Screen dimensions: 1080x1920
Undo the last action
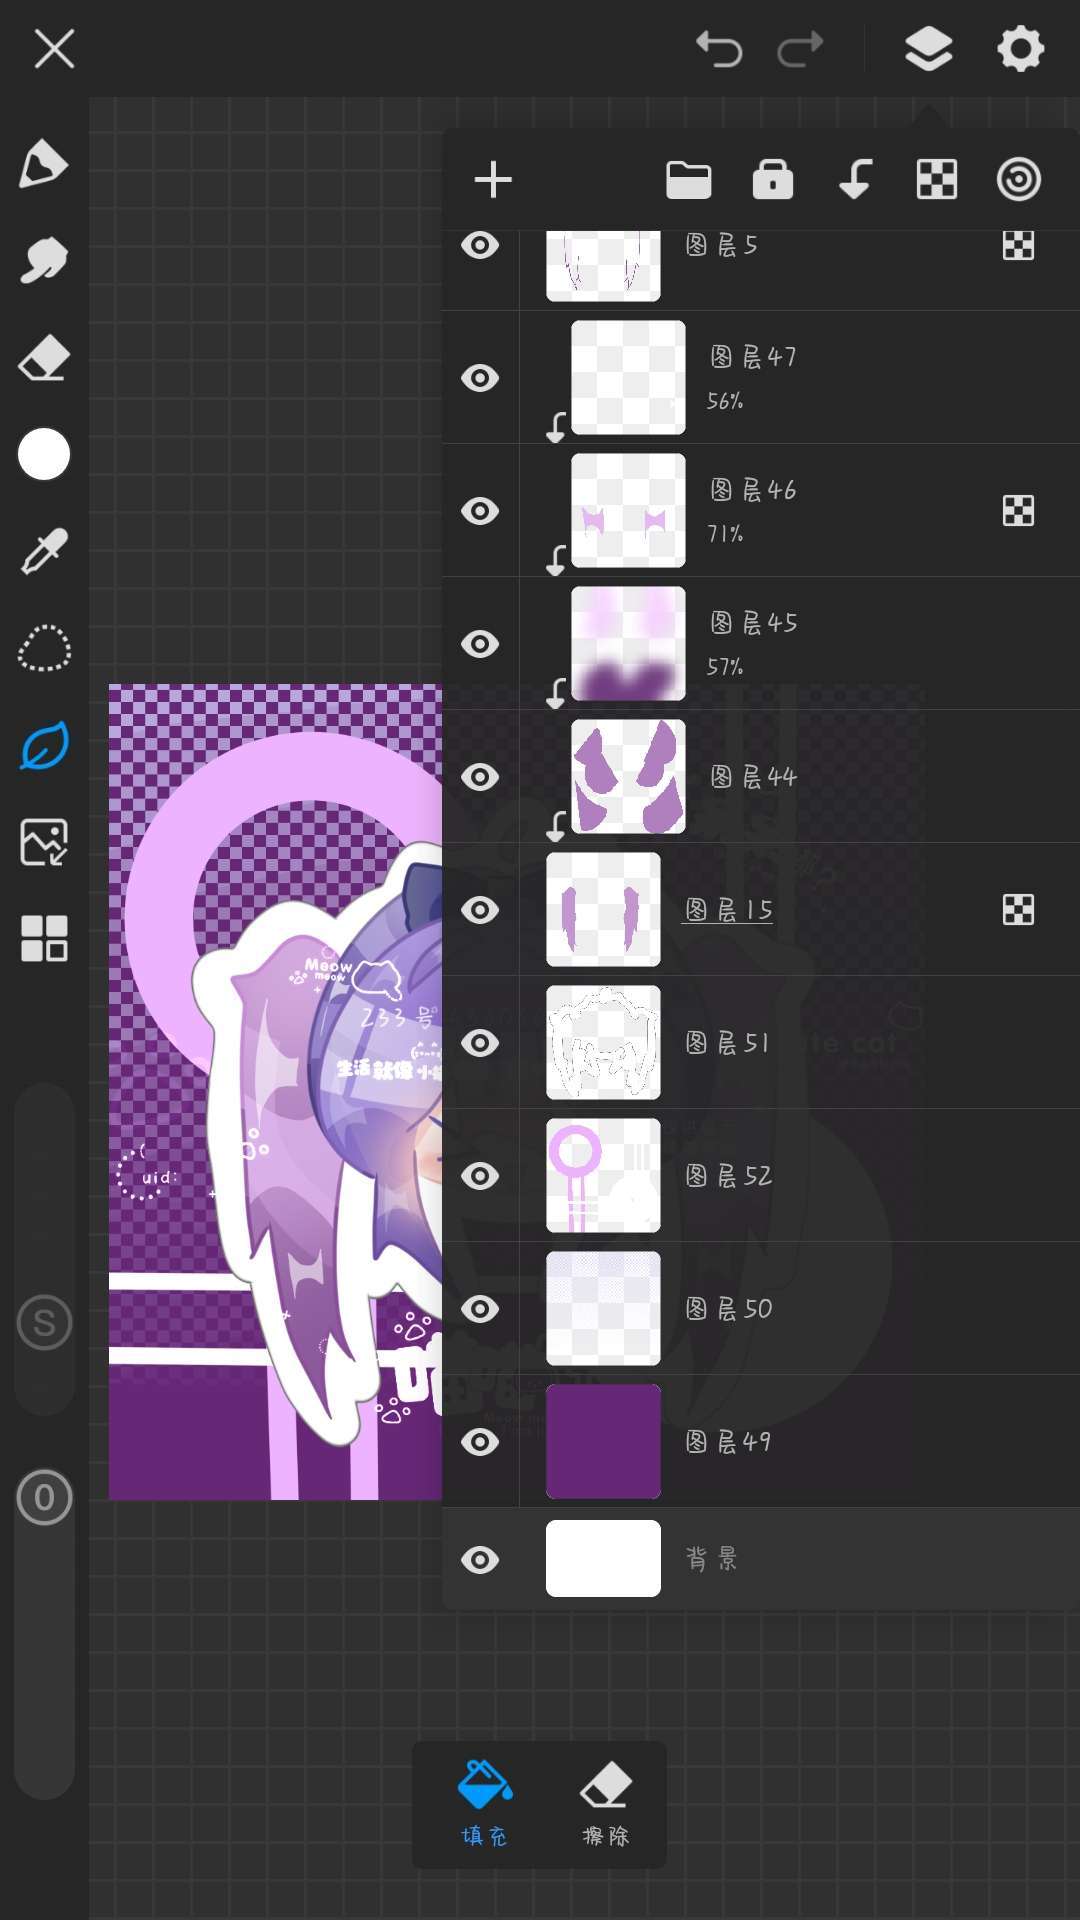719,48
